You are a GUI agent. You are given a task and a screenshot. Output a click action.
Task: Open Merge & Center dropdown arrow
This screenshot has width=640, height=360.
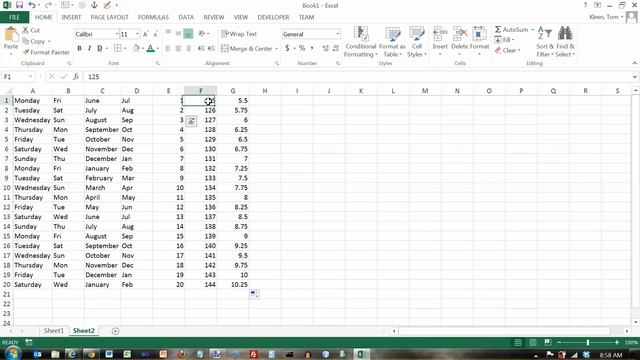click(x=276, y=49)
